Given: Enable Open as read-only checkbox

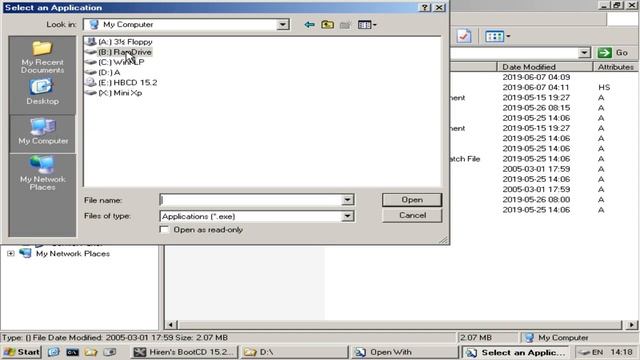Looking at the screenshot, I should (x=164, y=230).
